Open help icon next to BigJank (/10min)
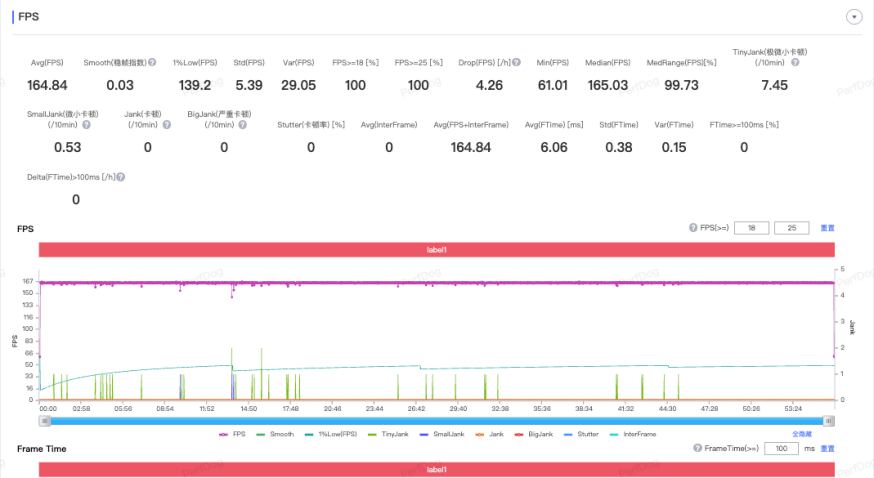The image size is (874, 478). [x=242, y=125]
